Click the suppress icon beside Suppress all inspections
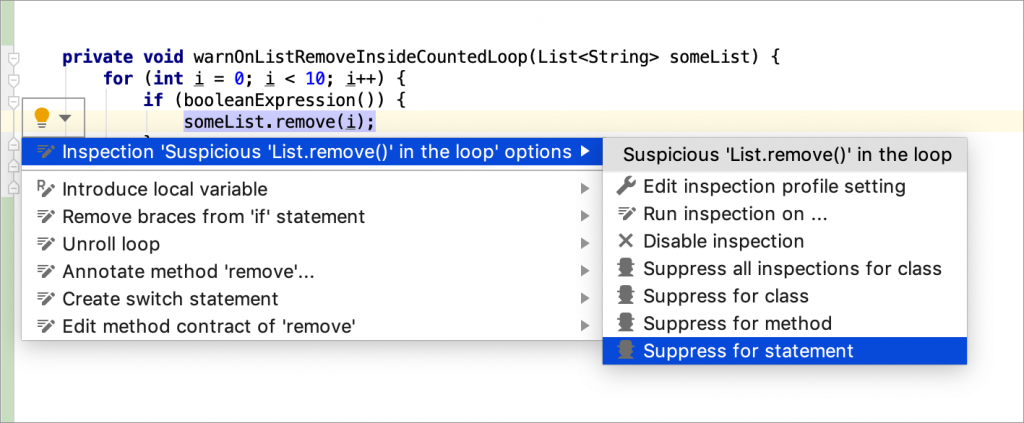This screenshot has height=423, width=1024. point(626,268)
